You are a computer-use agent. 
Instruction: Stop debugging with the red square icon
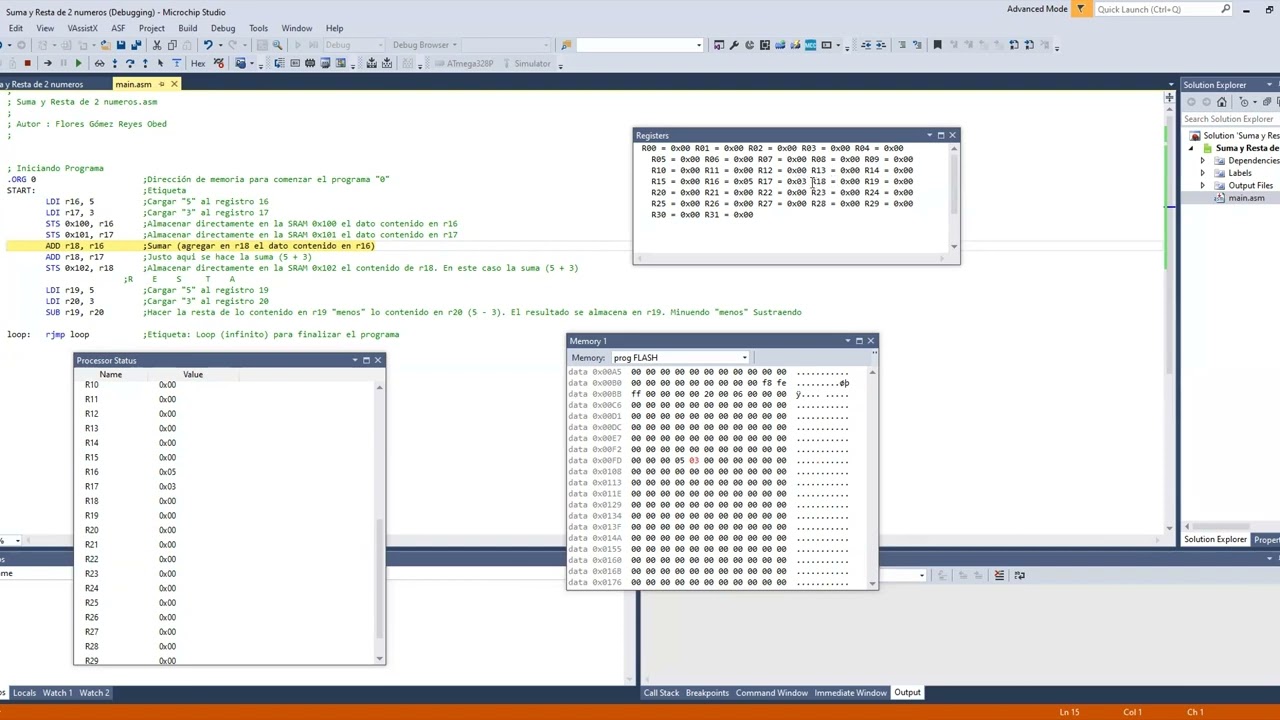27,63
